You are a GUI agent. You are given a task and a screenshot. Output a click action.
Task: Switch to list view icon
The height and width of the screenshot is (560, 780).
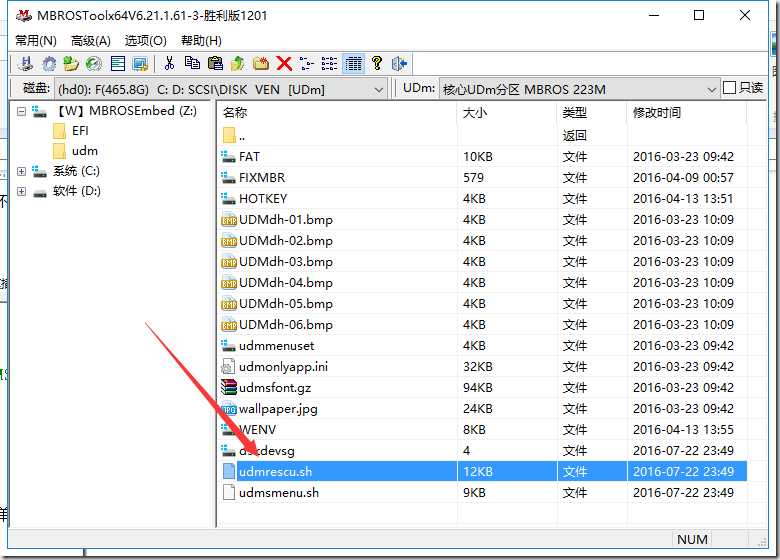click(x=329, y=63)
